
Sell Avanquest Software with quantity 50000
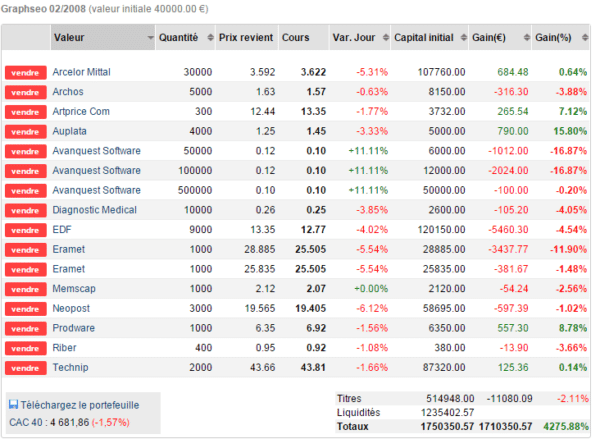coord(26,151)
